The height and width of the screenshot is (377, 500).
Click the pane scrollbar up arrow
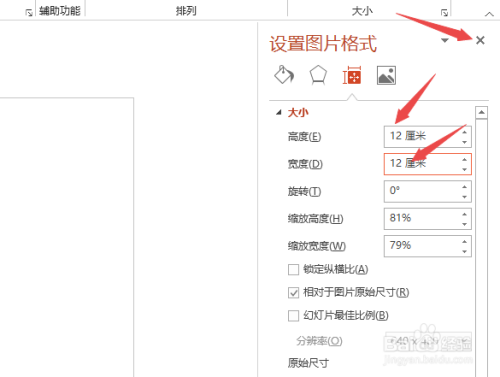pos(481,112)
